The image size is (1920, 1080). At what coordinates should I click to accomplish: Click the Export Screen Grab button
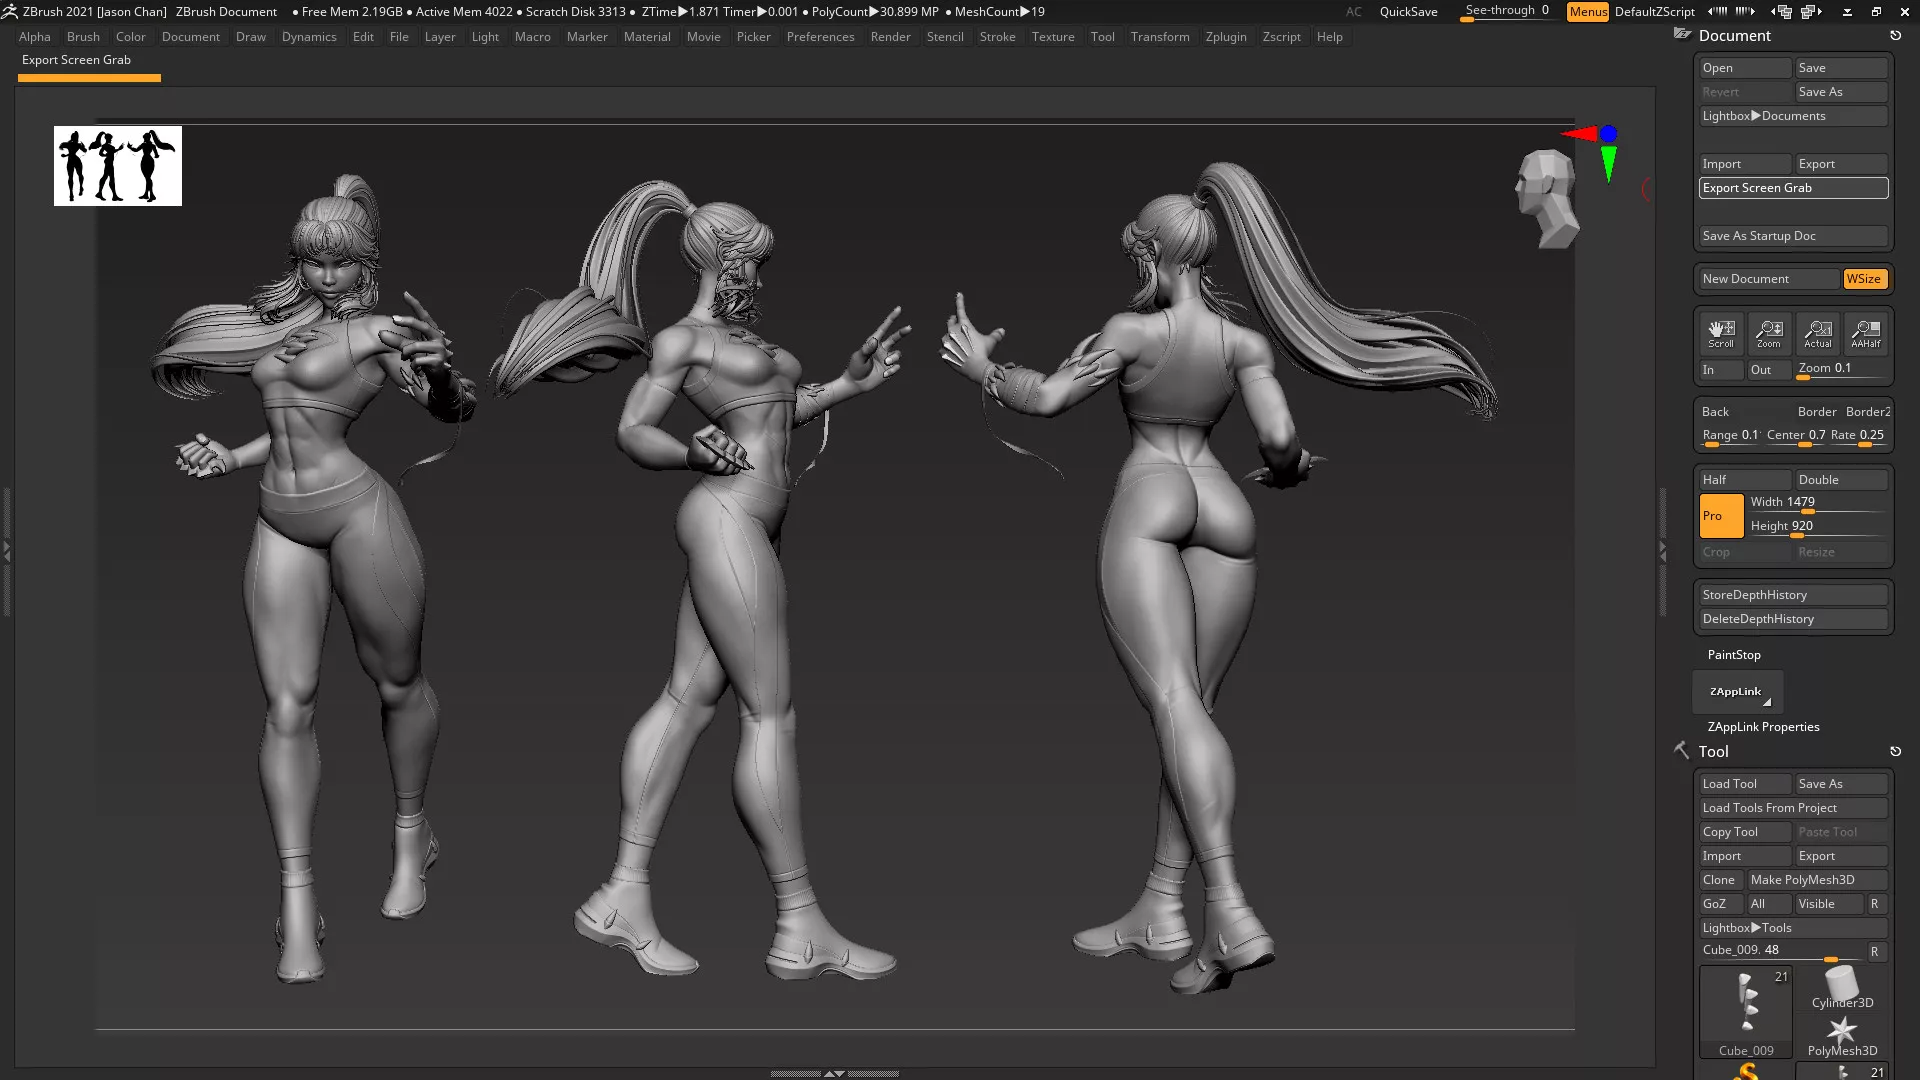tap(1792, 188)
